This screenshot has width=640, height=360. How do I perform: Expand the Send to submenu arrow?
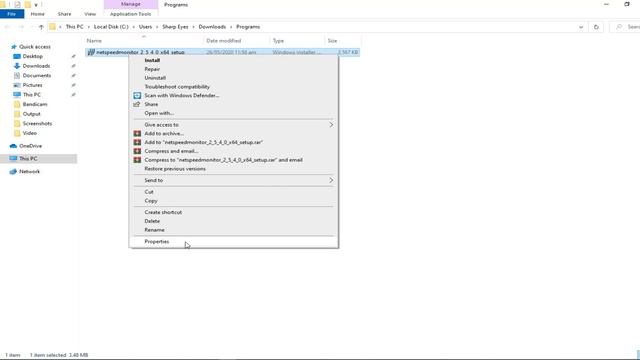coord(331,180)
